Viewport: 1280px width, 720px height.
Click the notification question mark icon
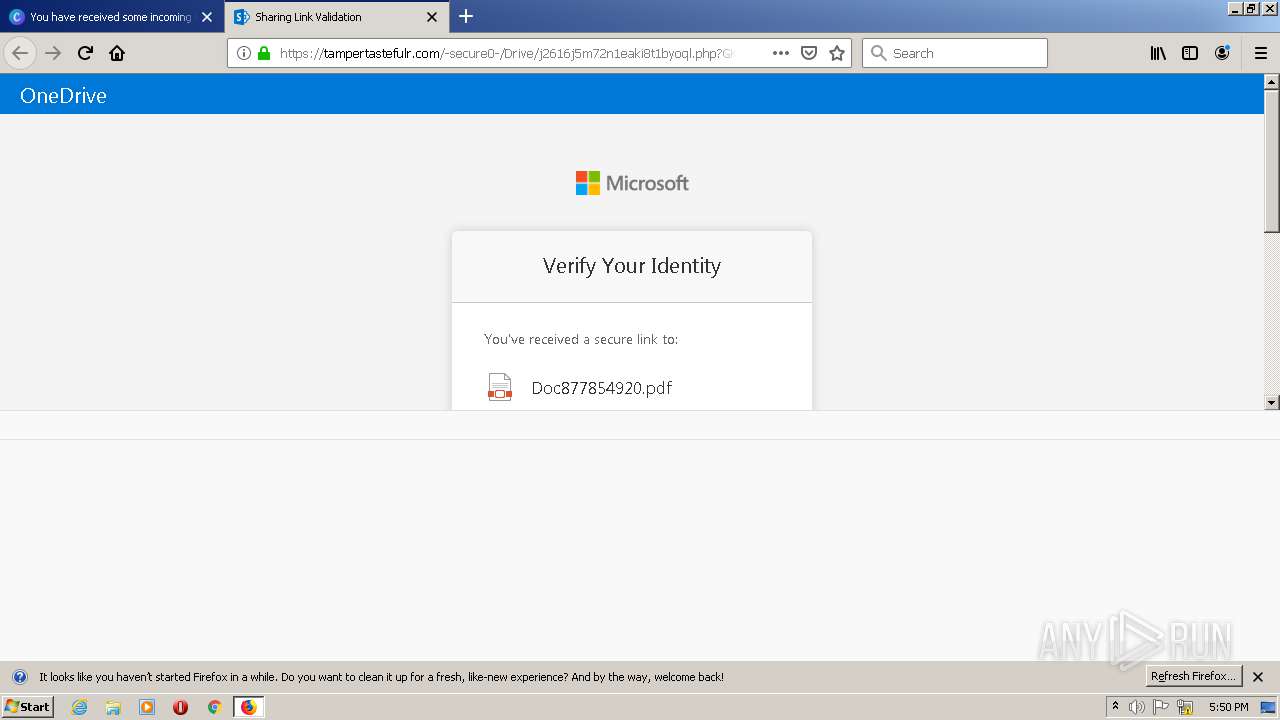click(19, 677)
